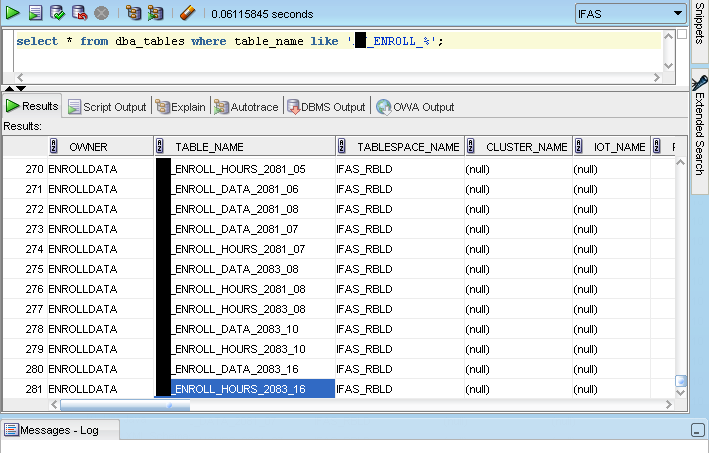Click the sort icon on CLUSTER_NAME column
711x453 pixels.
(471, 146)
